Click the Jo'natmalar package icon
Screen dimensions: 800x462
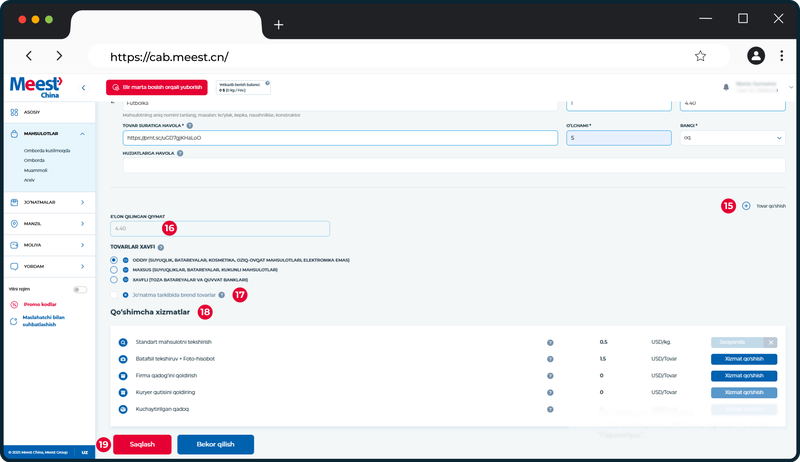pyautogui.click(x=14, y=202)
